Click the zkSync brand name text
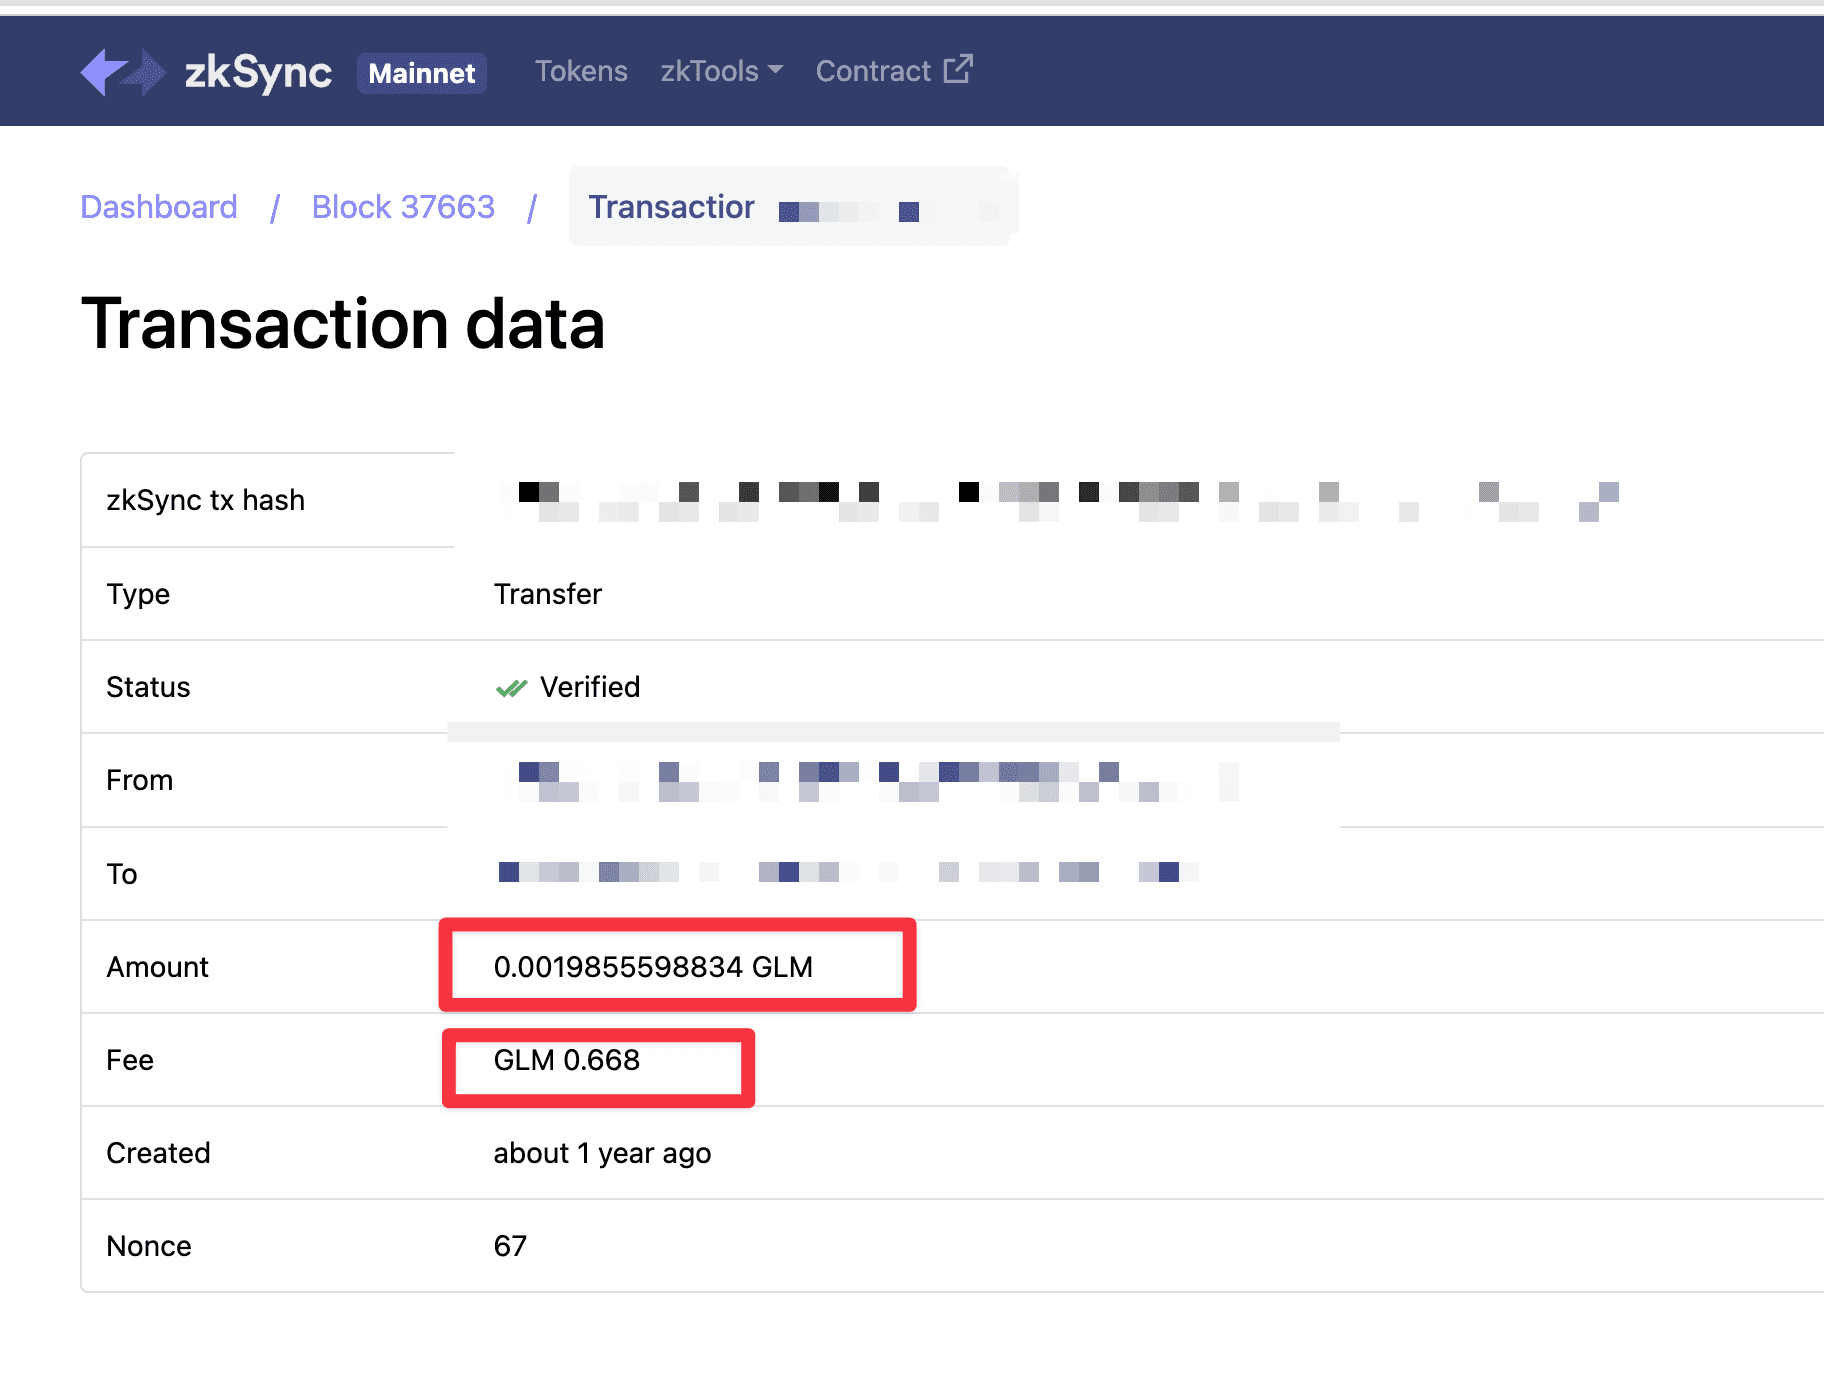This screenshot has height=1398, width=1824. pyautogui.click(x=258, y=72)
